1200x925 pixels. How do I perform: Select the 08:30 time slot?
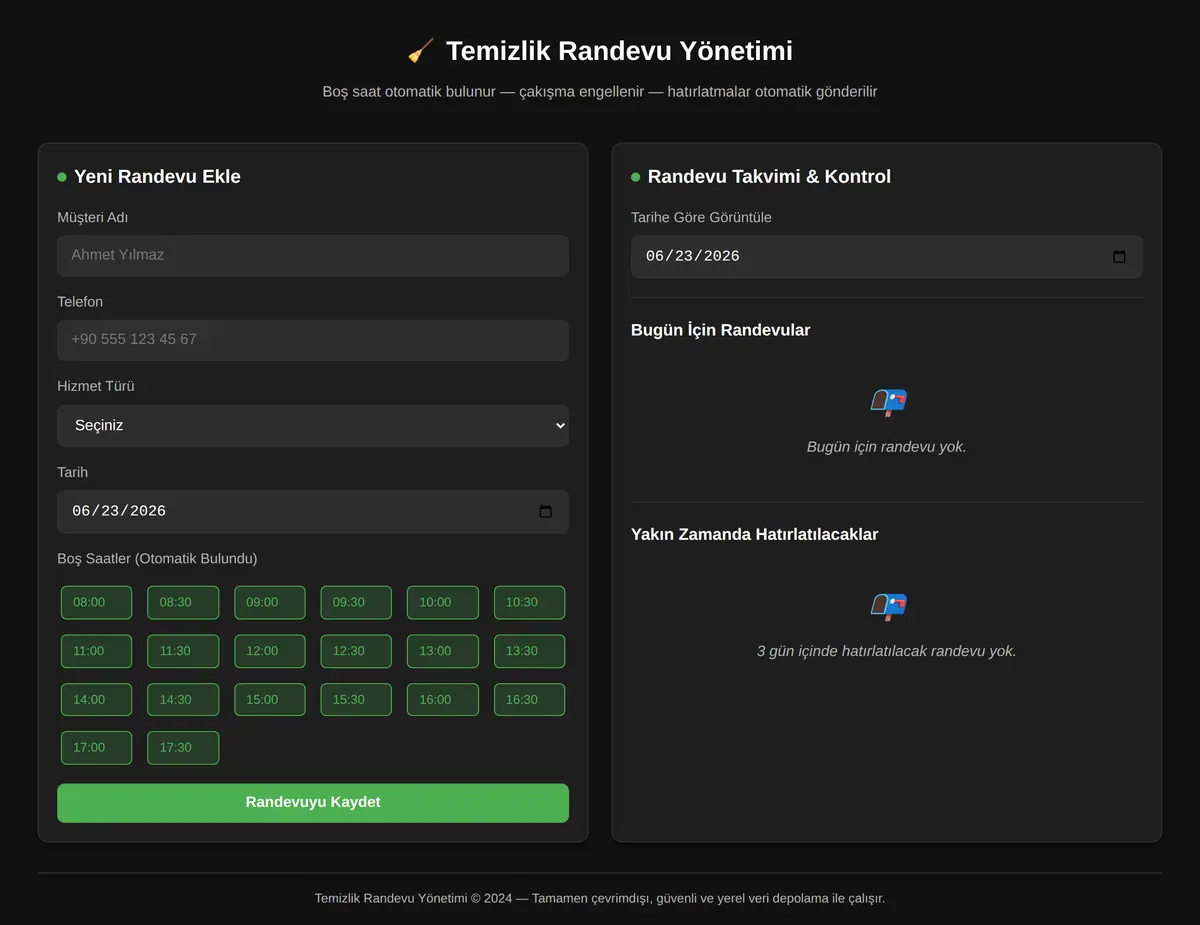[183, 603]
